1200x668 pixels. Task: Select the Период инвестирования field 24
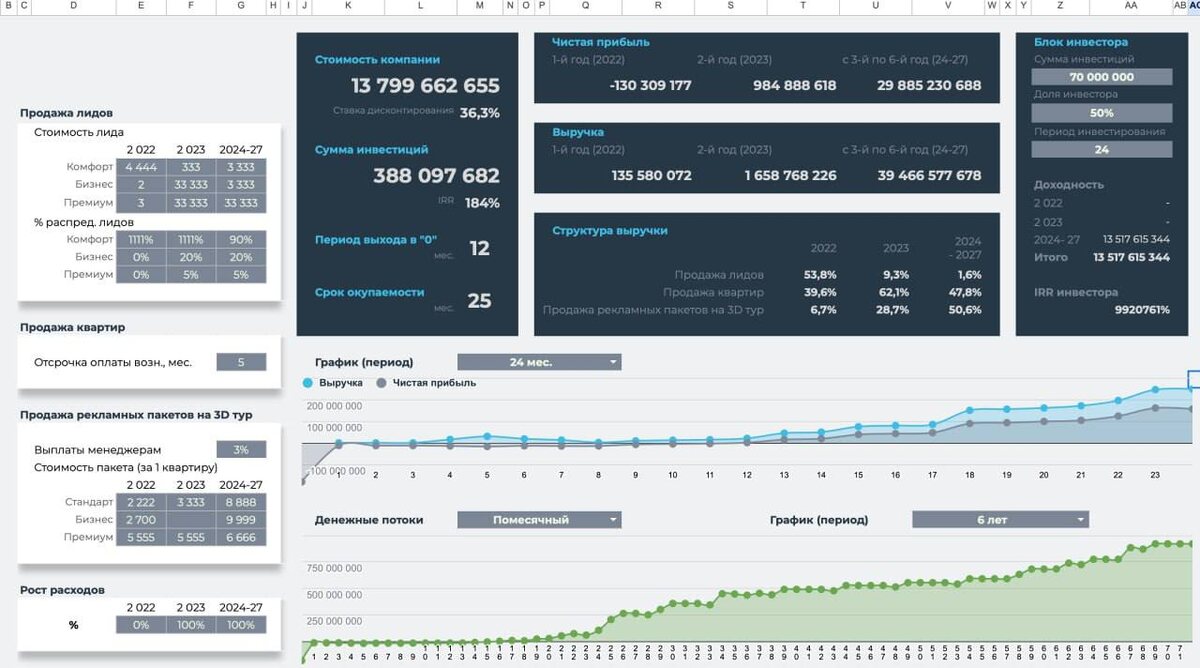pyautogui.click(x=1101, y=150)
